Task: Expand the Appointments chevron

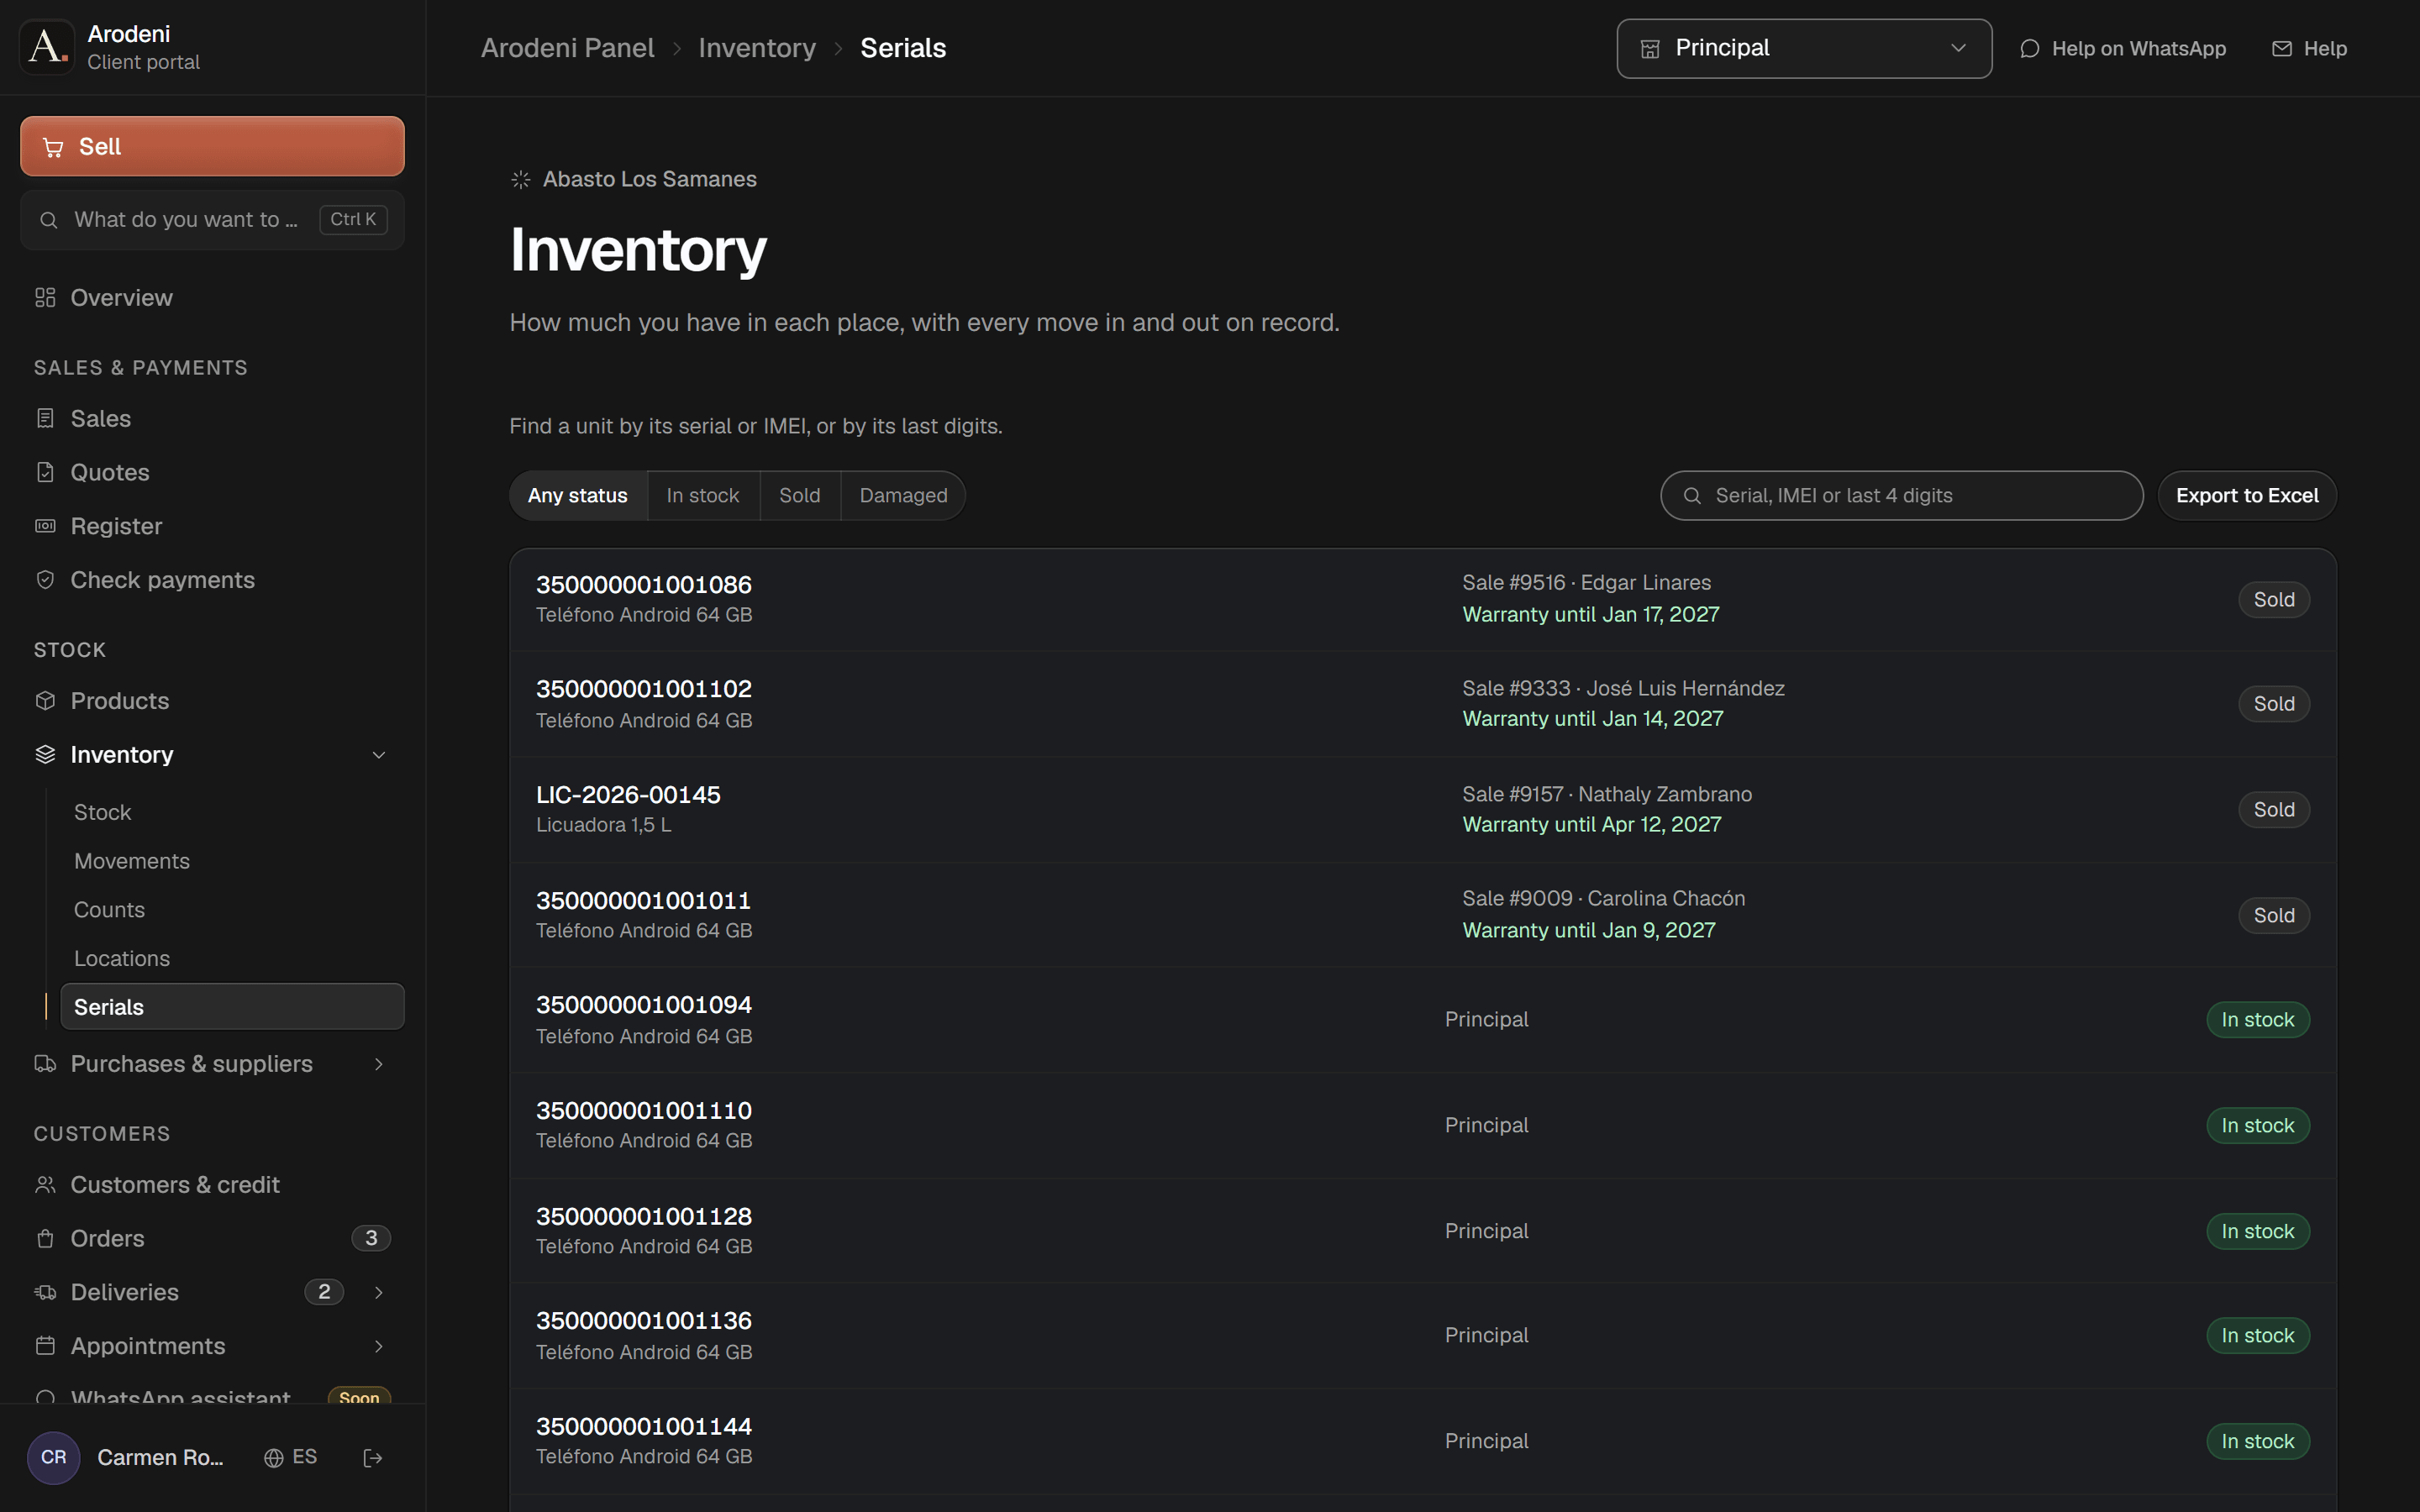Action: [379, 1346]
